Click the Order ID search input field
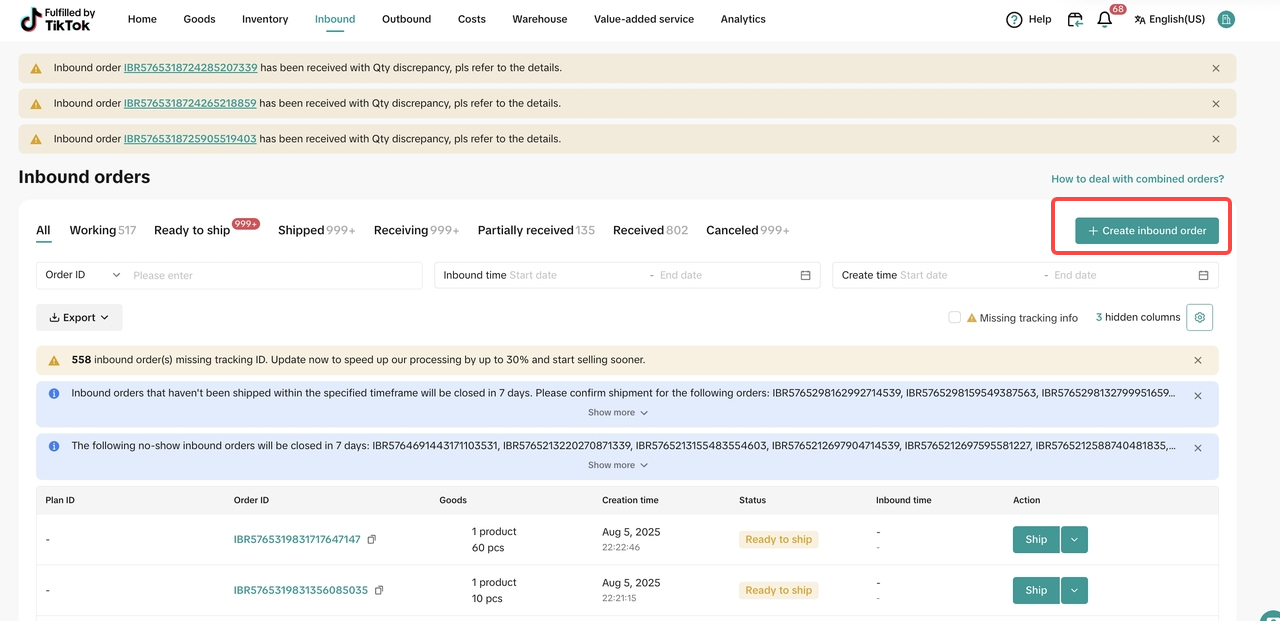The width and height of the screenshot is (1280, 621). click(x=272, y=275)
